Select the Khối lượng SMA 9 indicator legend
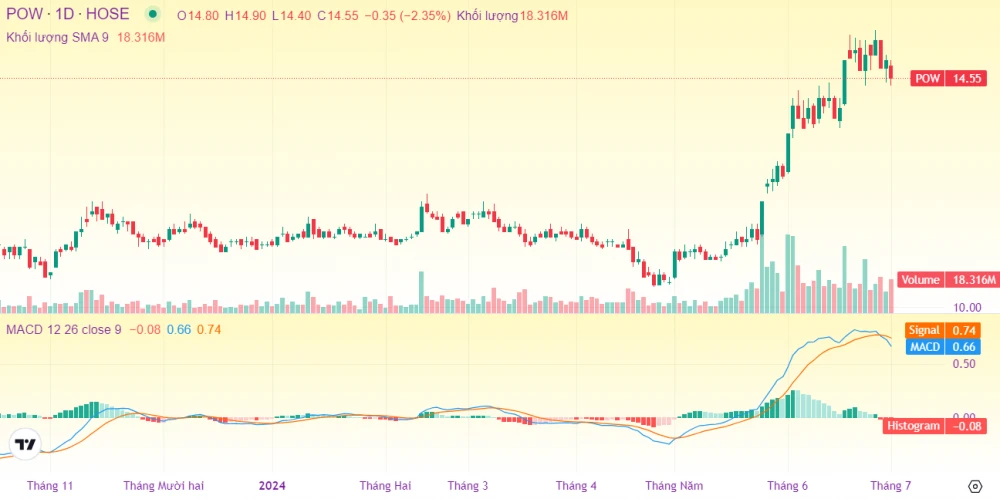The image size is (1000, 499). (60, 36)
